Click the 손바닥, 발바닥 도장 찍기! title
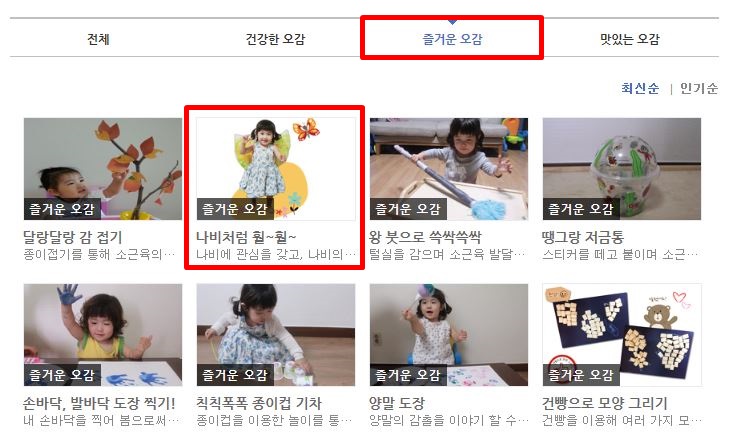733x442 pixels. [x=99, y=403]
